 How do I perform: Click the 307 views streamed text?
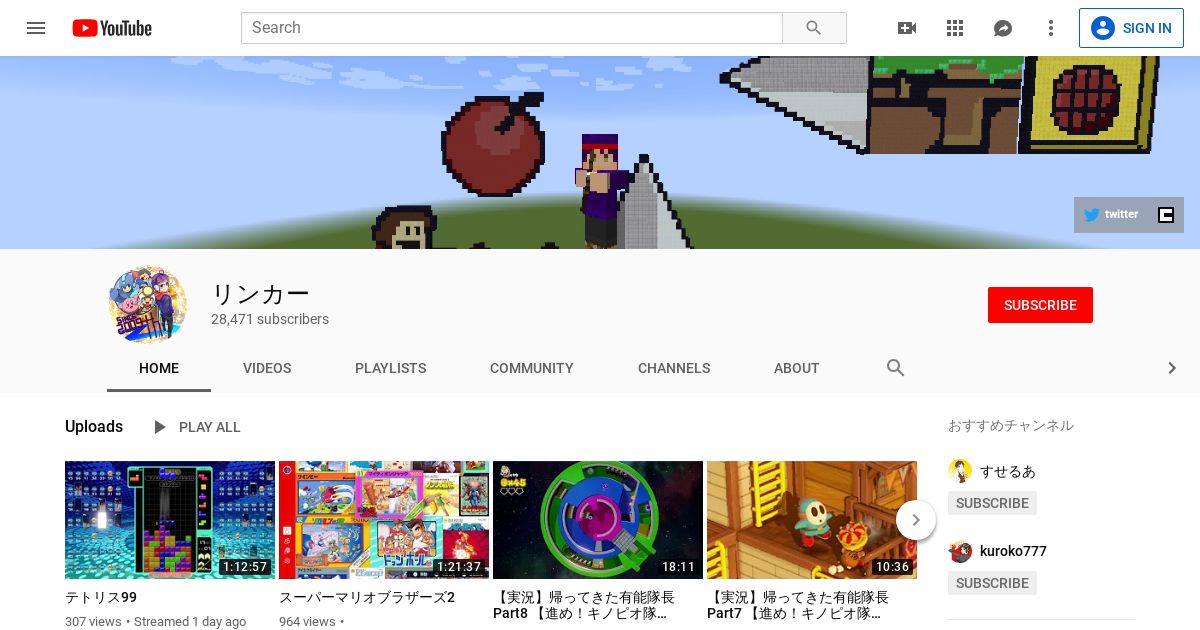[x=155, y=621]
